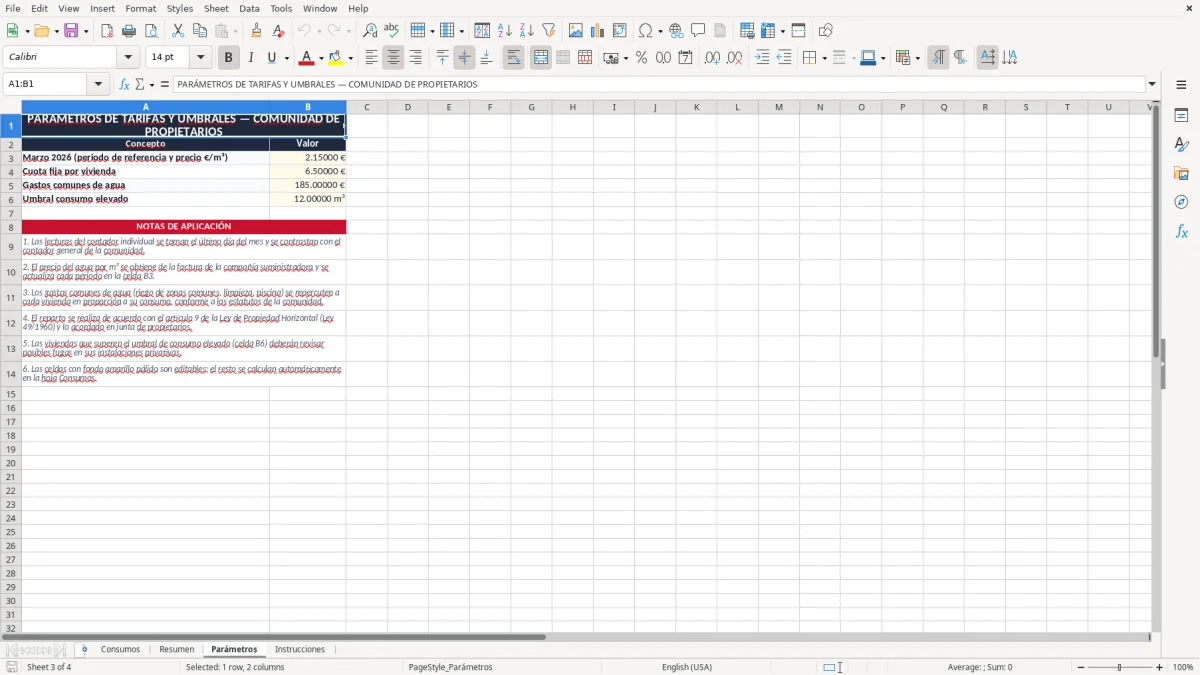Select Clone Formatting paintbrush
The height and width of the screenshot is (675, 1200).
256,31
